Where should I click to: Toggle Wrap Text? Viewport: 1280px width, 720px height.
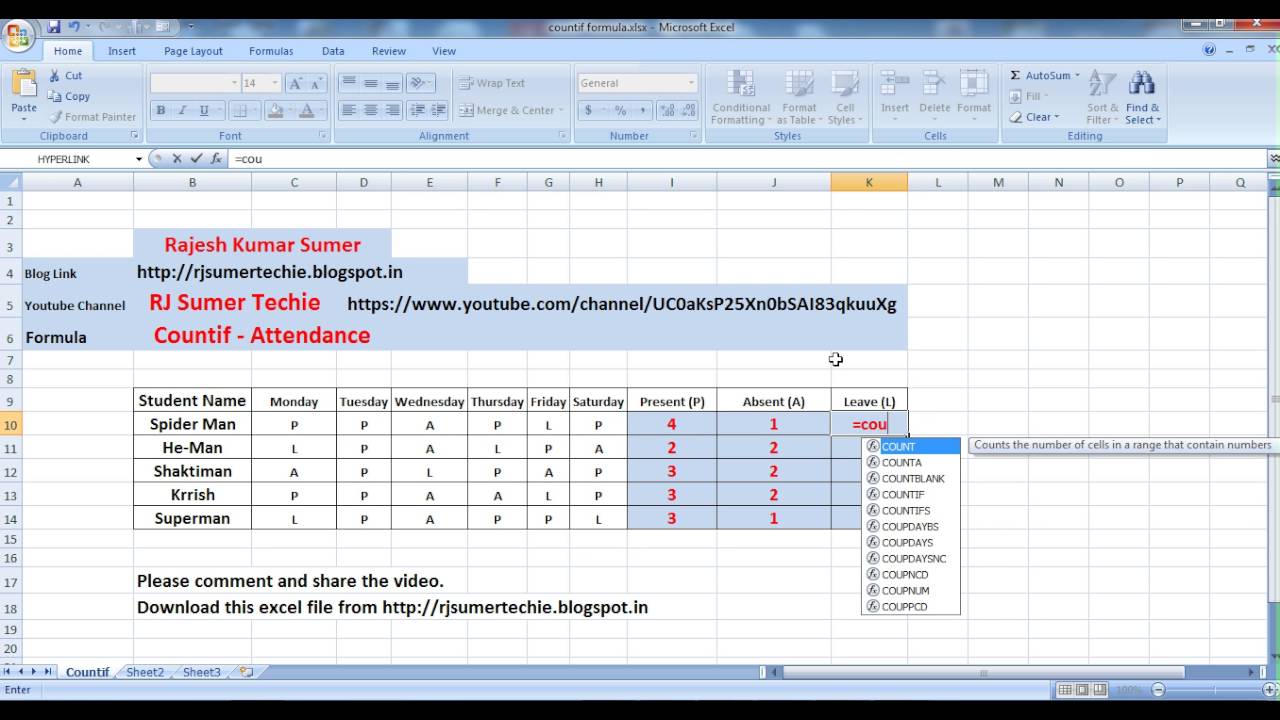491,84
